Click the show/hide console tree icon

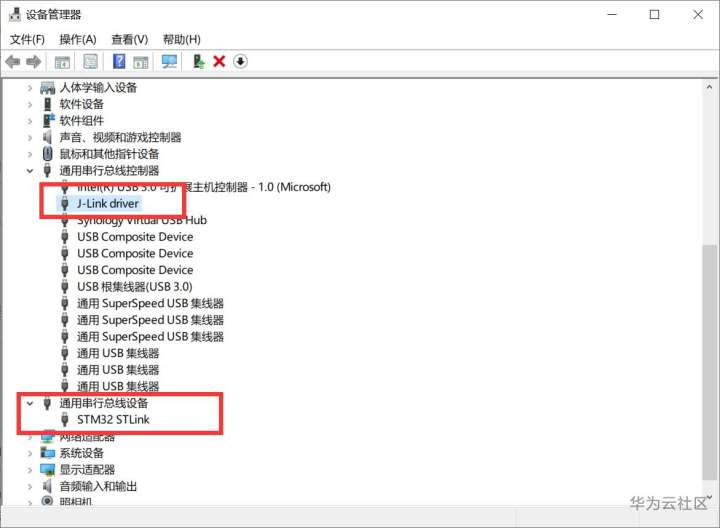[62, 62]
